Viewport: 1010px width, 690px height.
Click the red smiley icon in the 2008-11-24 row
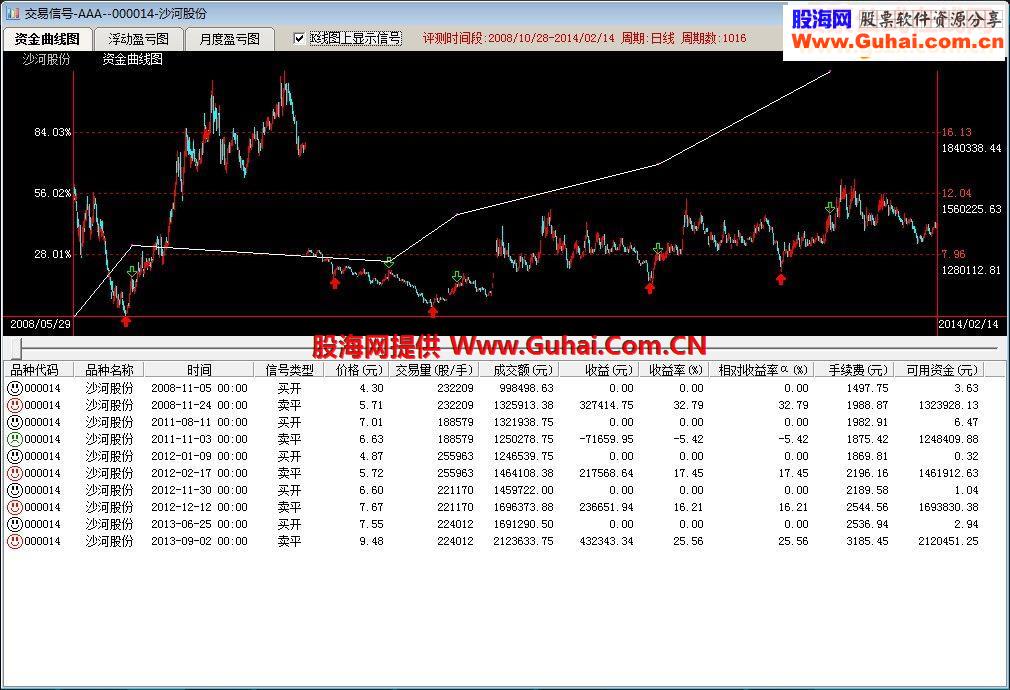(x=14, y=405)
